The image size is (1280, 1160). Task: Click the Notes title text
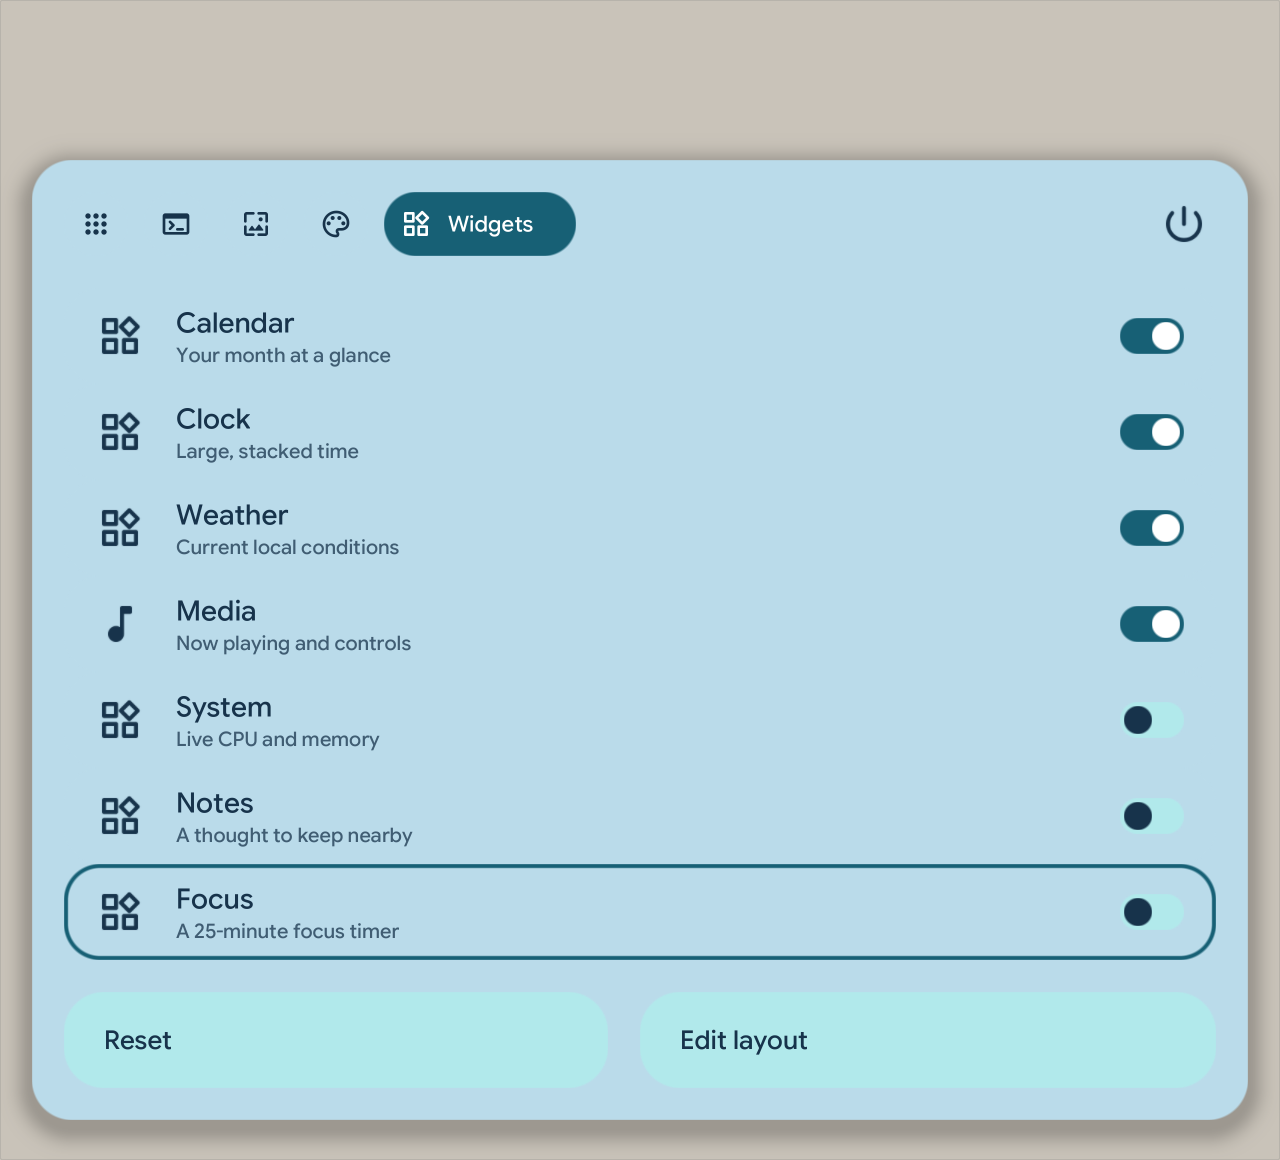point(215,803)
